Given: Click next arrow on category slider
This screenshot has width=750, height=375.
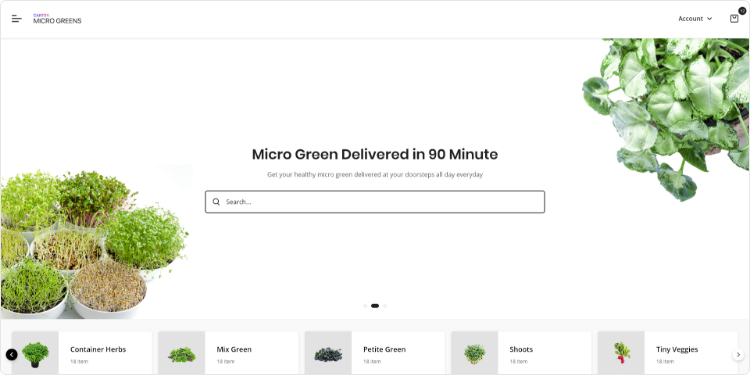Looking at the screenshot, I should coord(738,354).
